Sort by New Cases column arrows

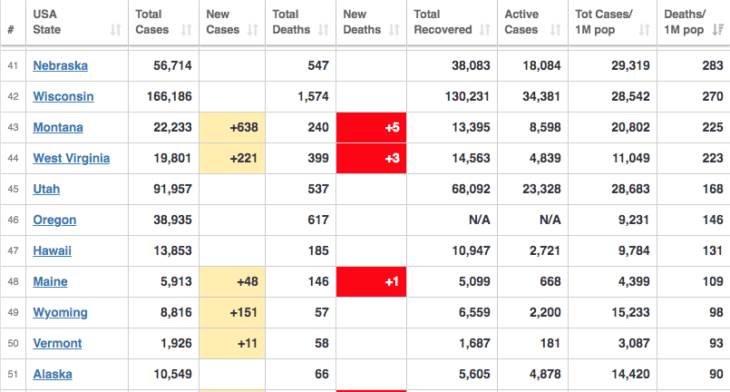coord(252,30)
